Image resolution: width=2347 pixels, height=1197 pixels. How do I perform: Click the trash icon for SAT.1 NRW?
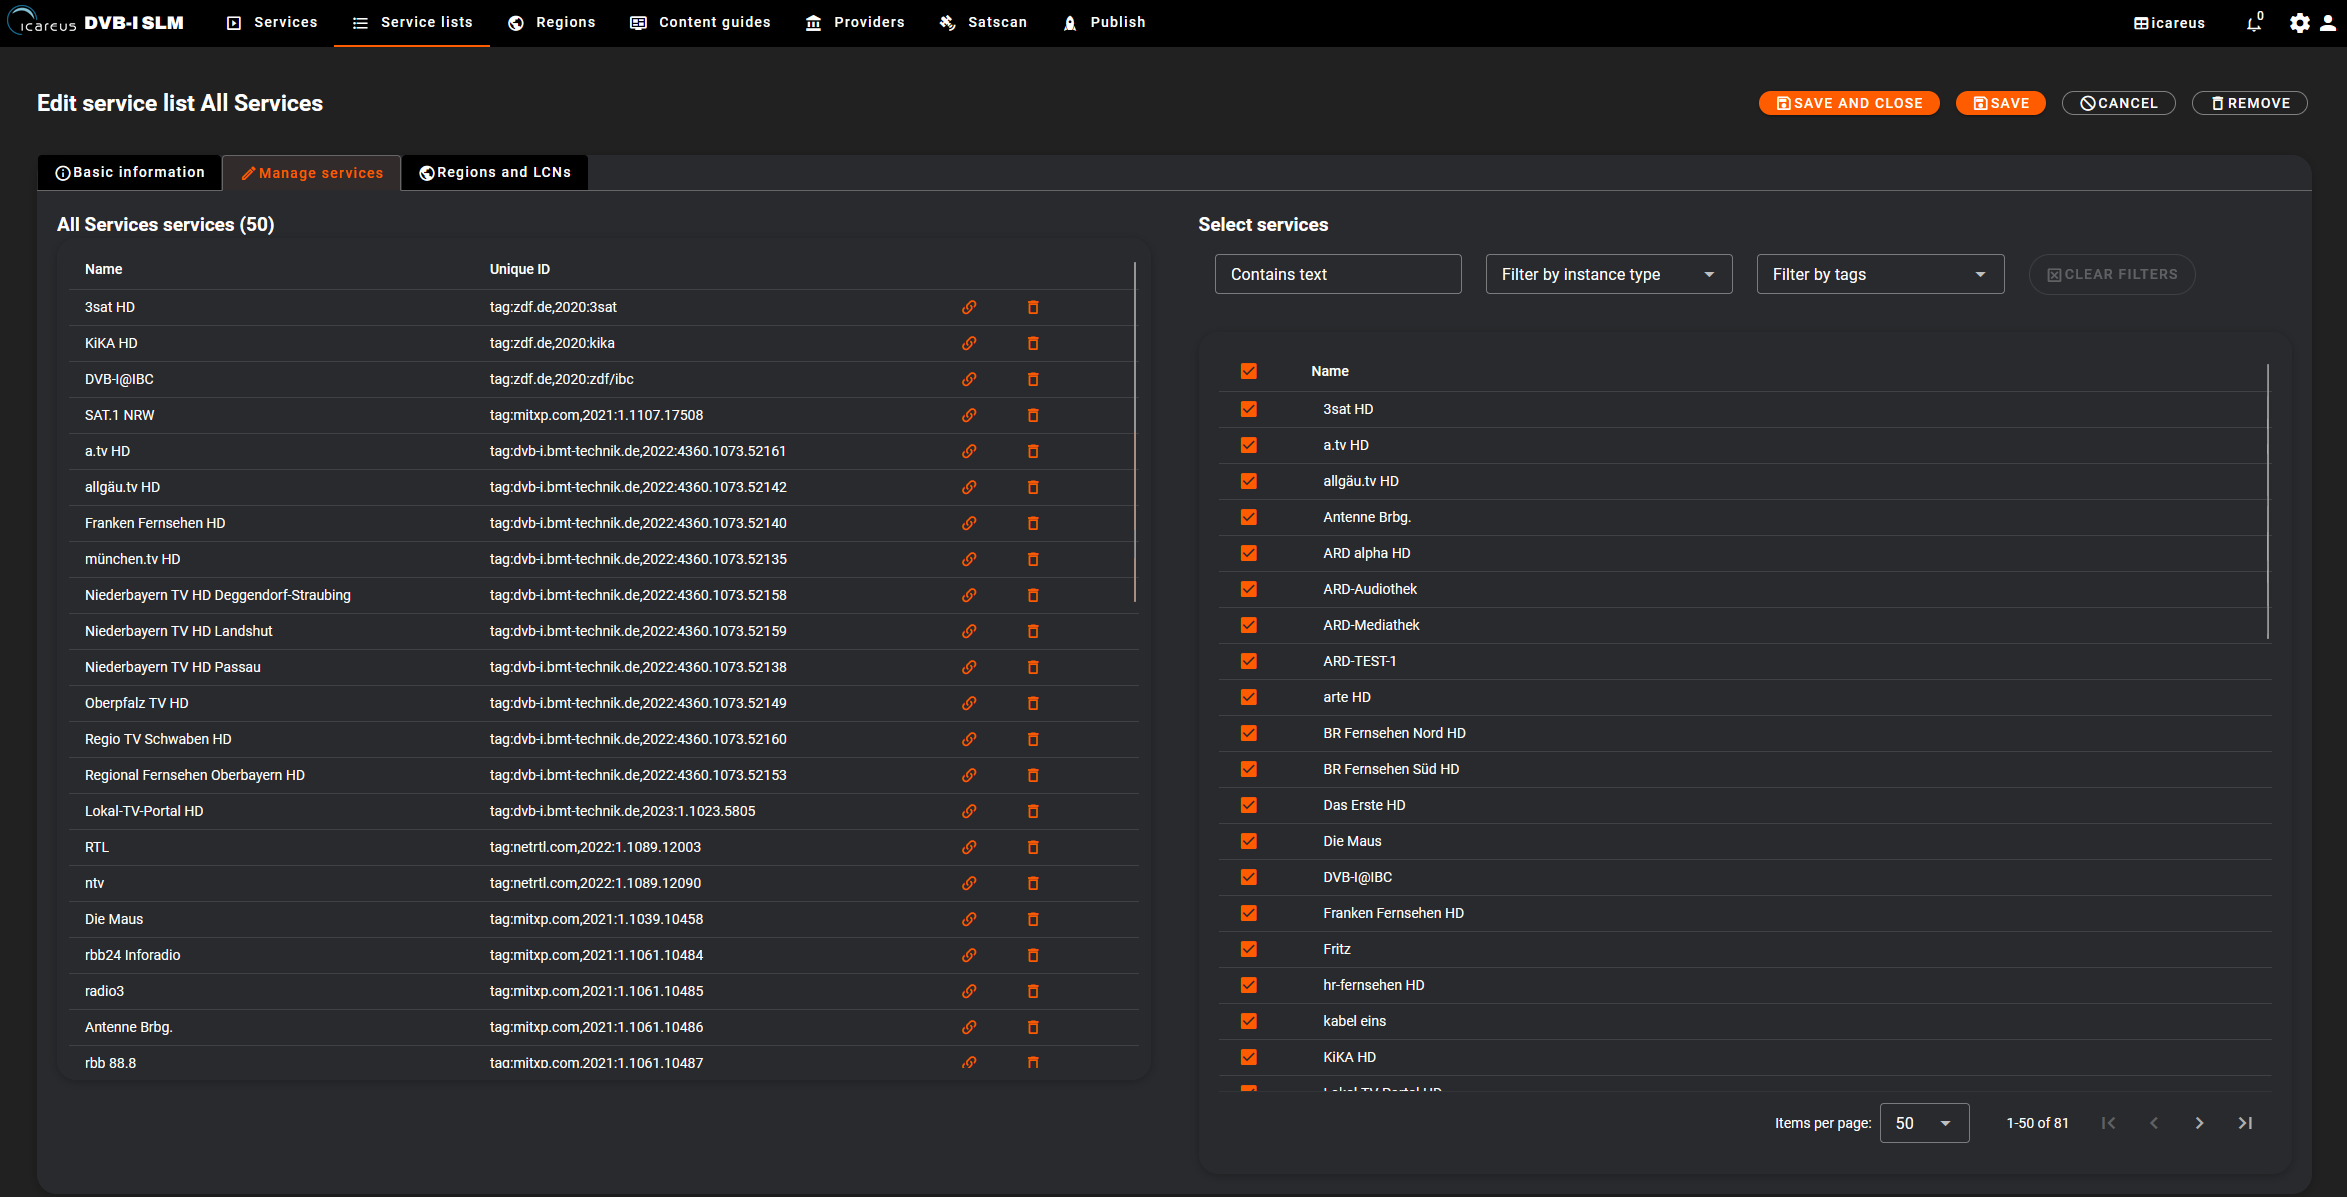(1033, 415)
